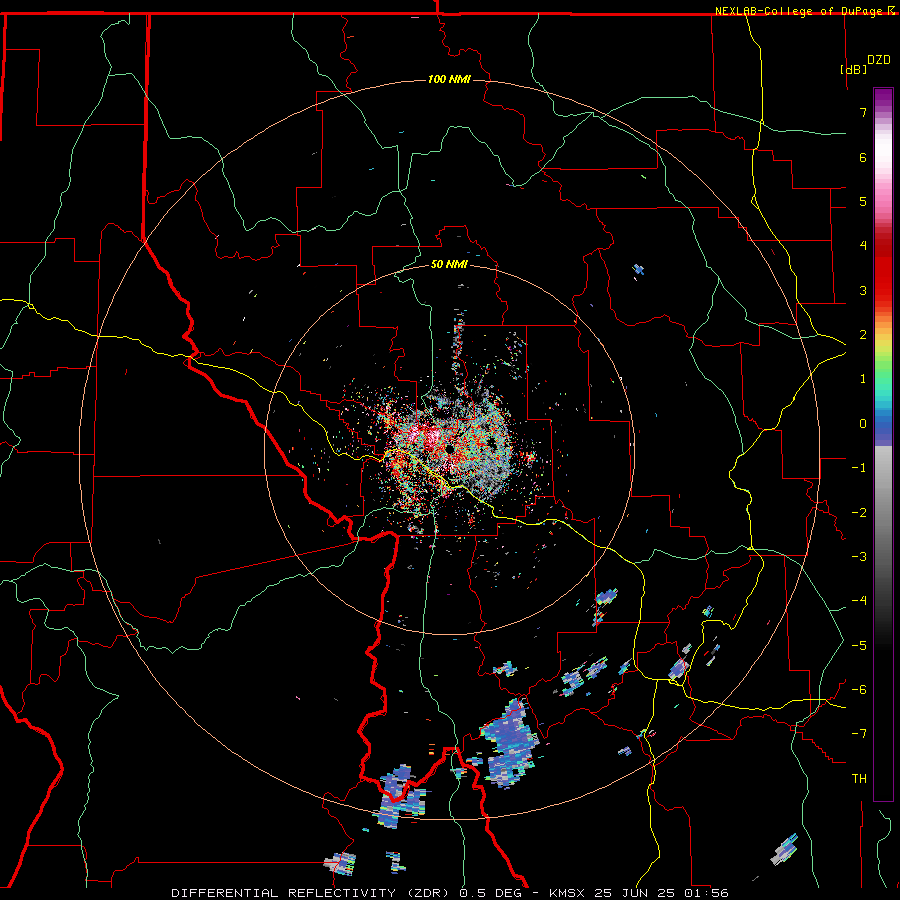Click the [dB] unit label
The height and width of the screenshot is (900, 900).
(854, 69)
